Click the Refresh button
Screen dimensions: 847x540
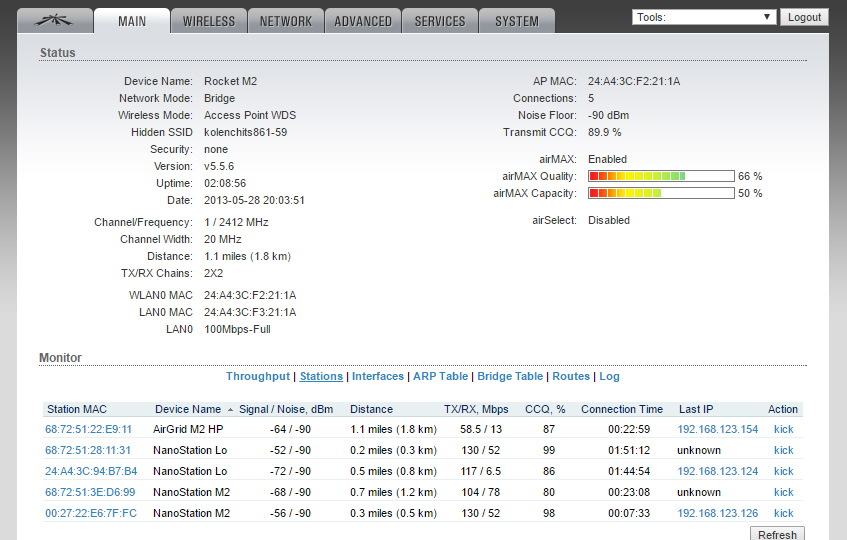point(777,534)
